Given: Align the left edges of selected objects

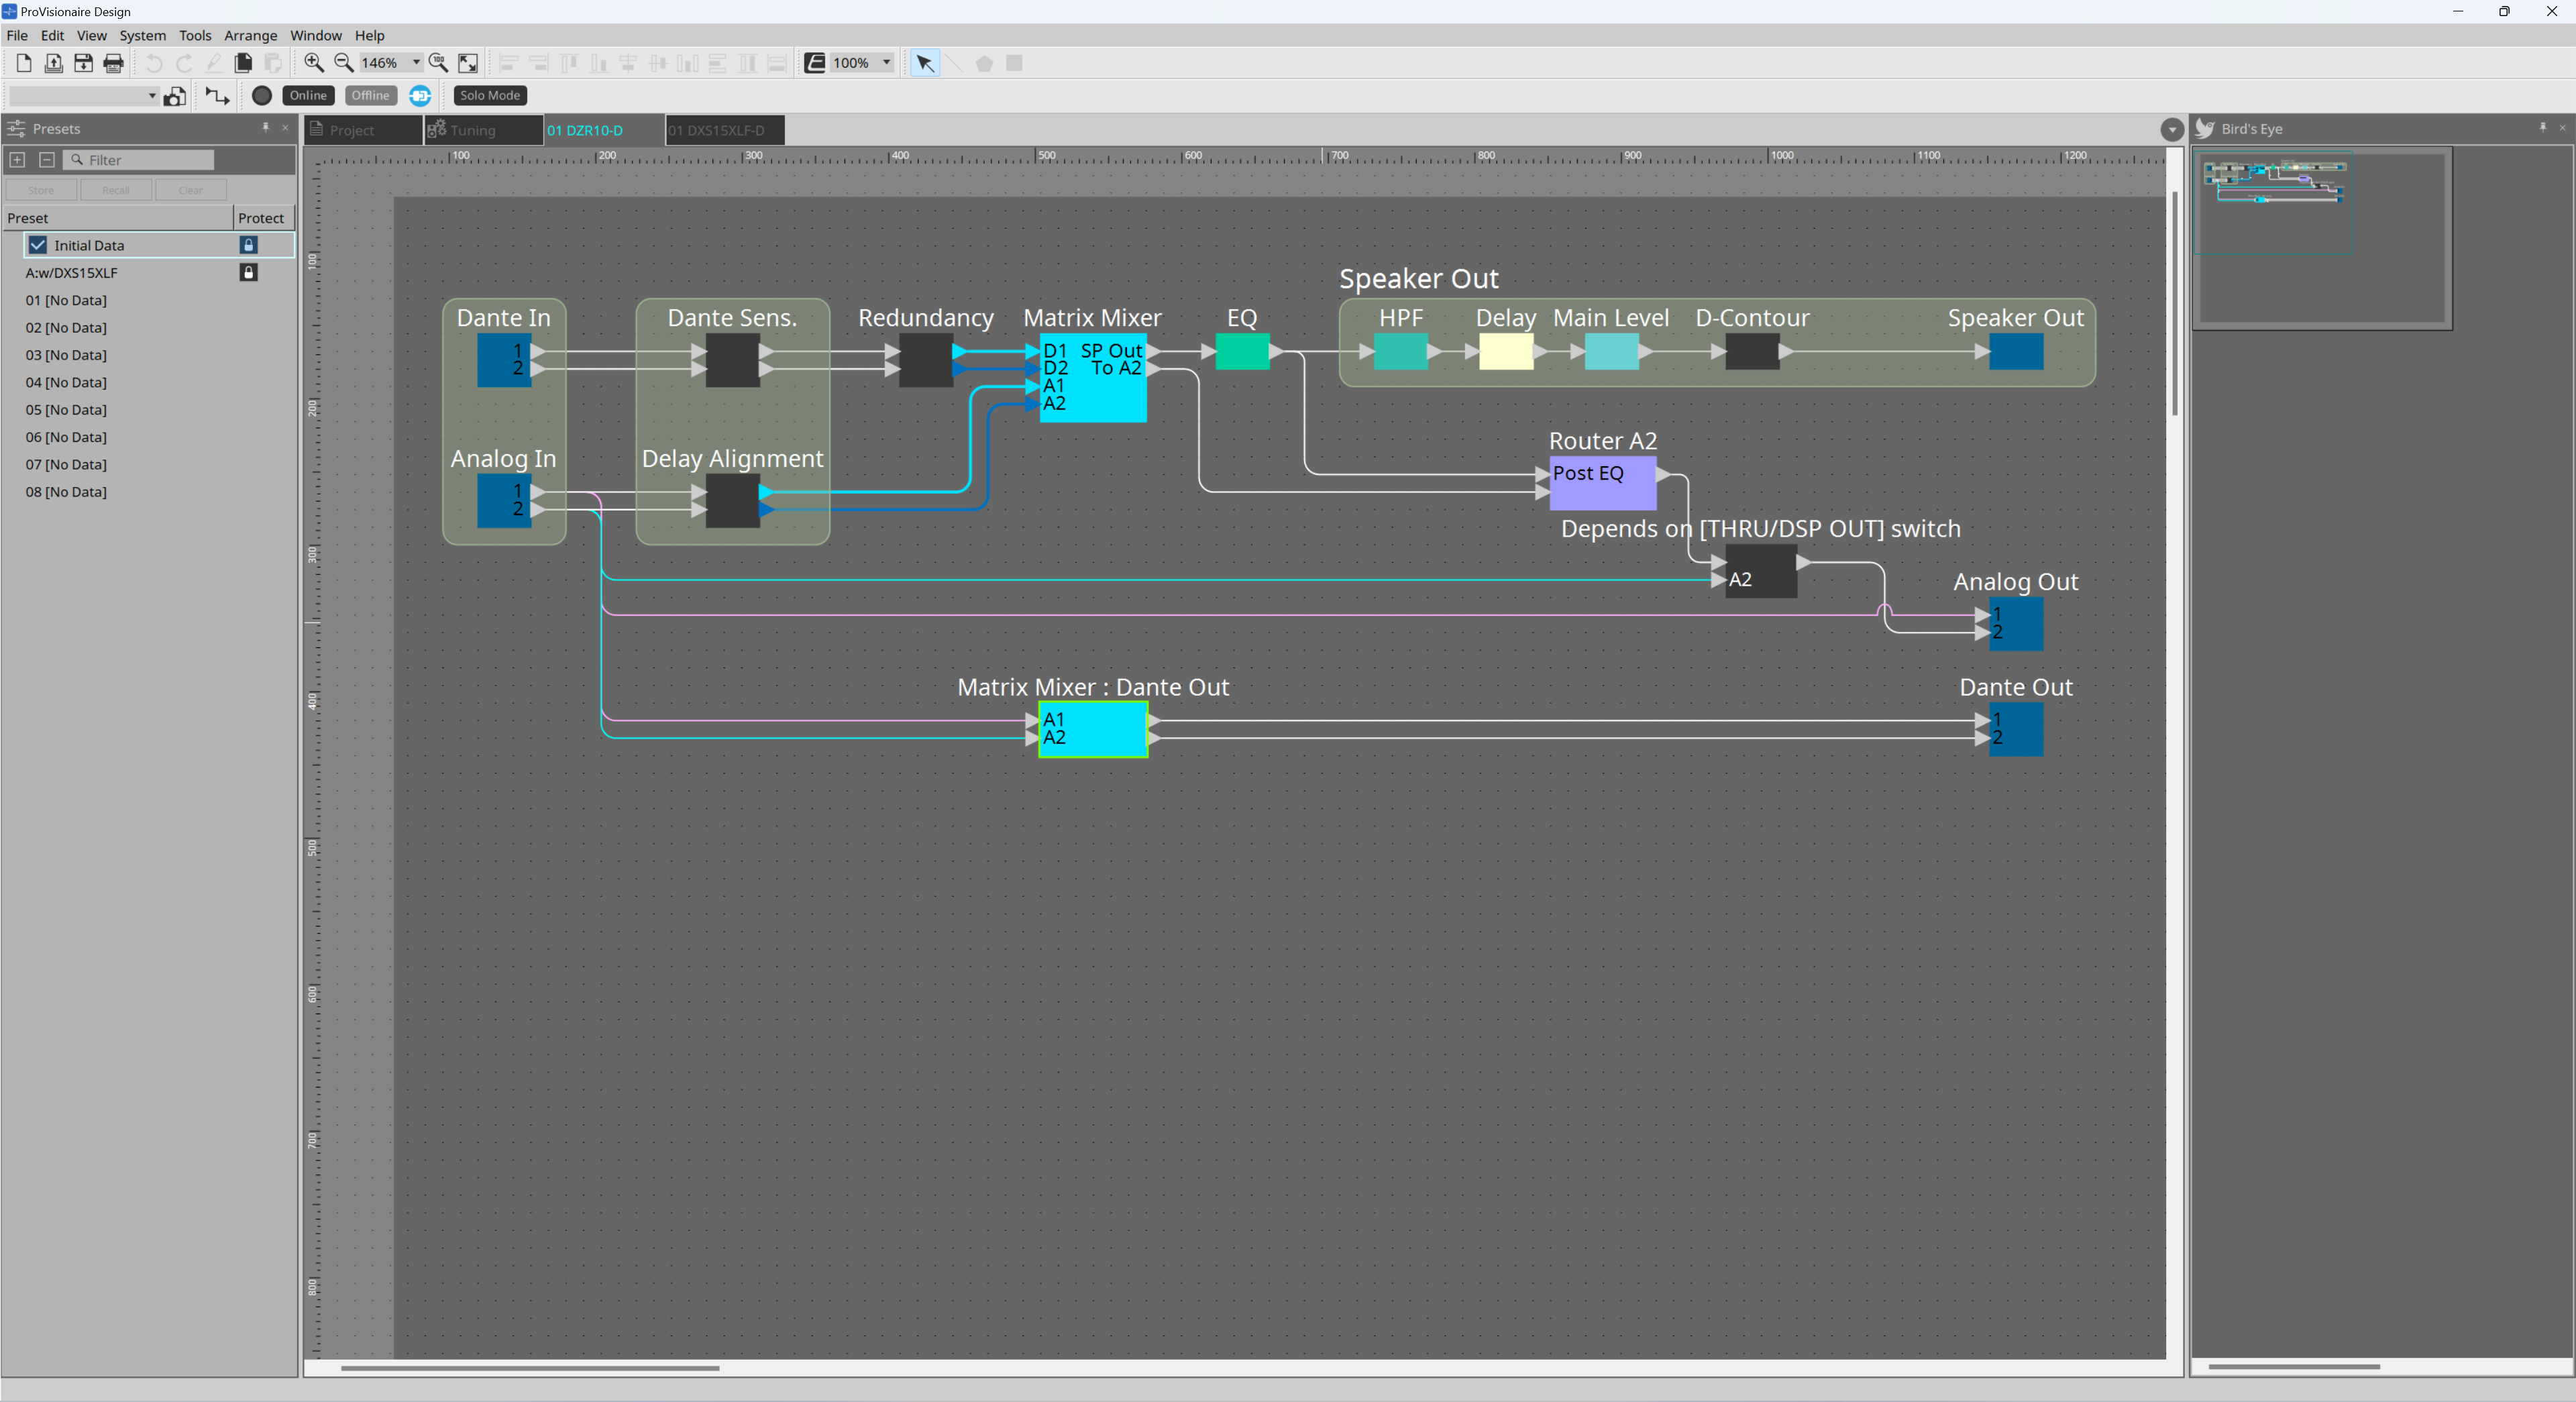Looking at the screenshot, I should click(x=508, y=63).
